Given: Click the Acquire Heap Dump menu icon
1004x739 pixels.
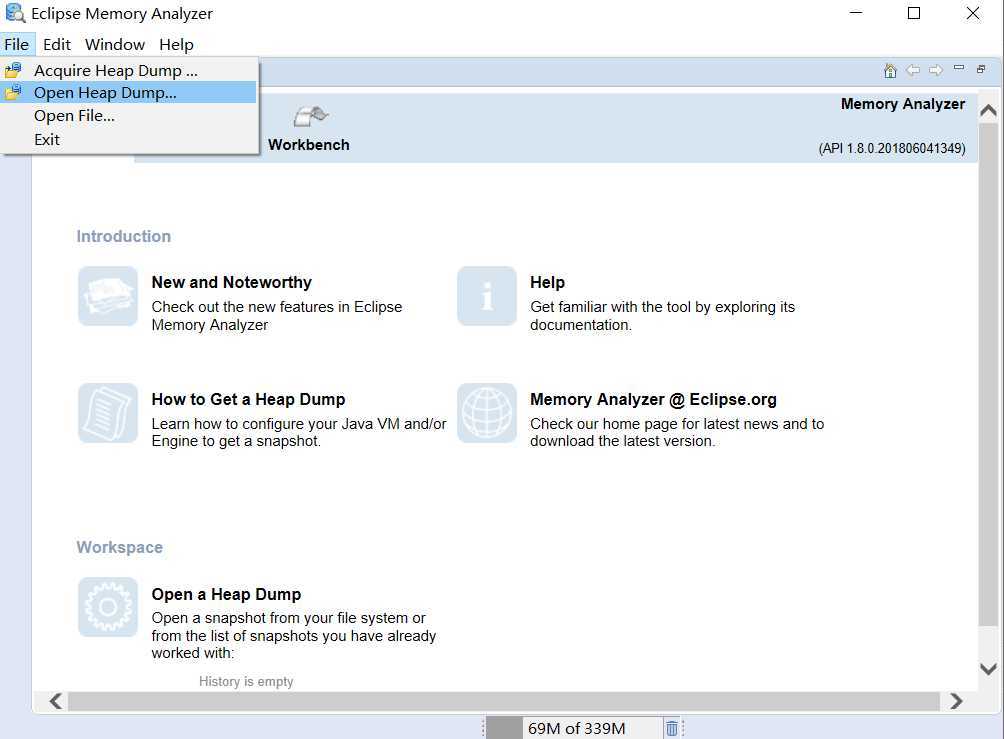Looking at the screenshot, I should [x=13, y=70].
